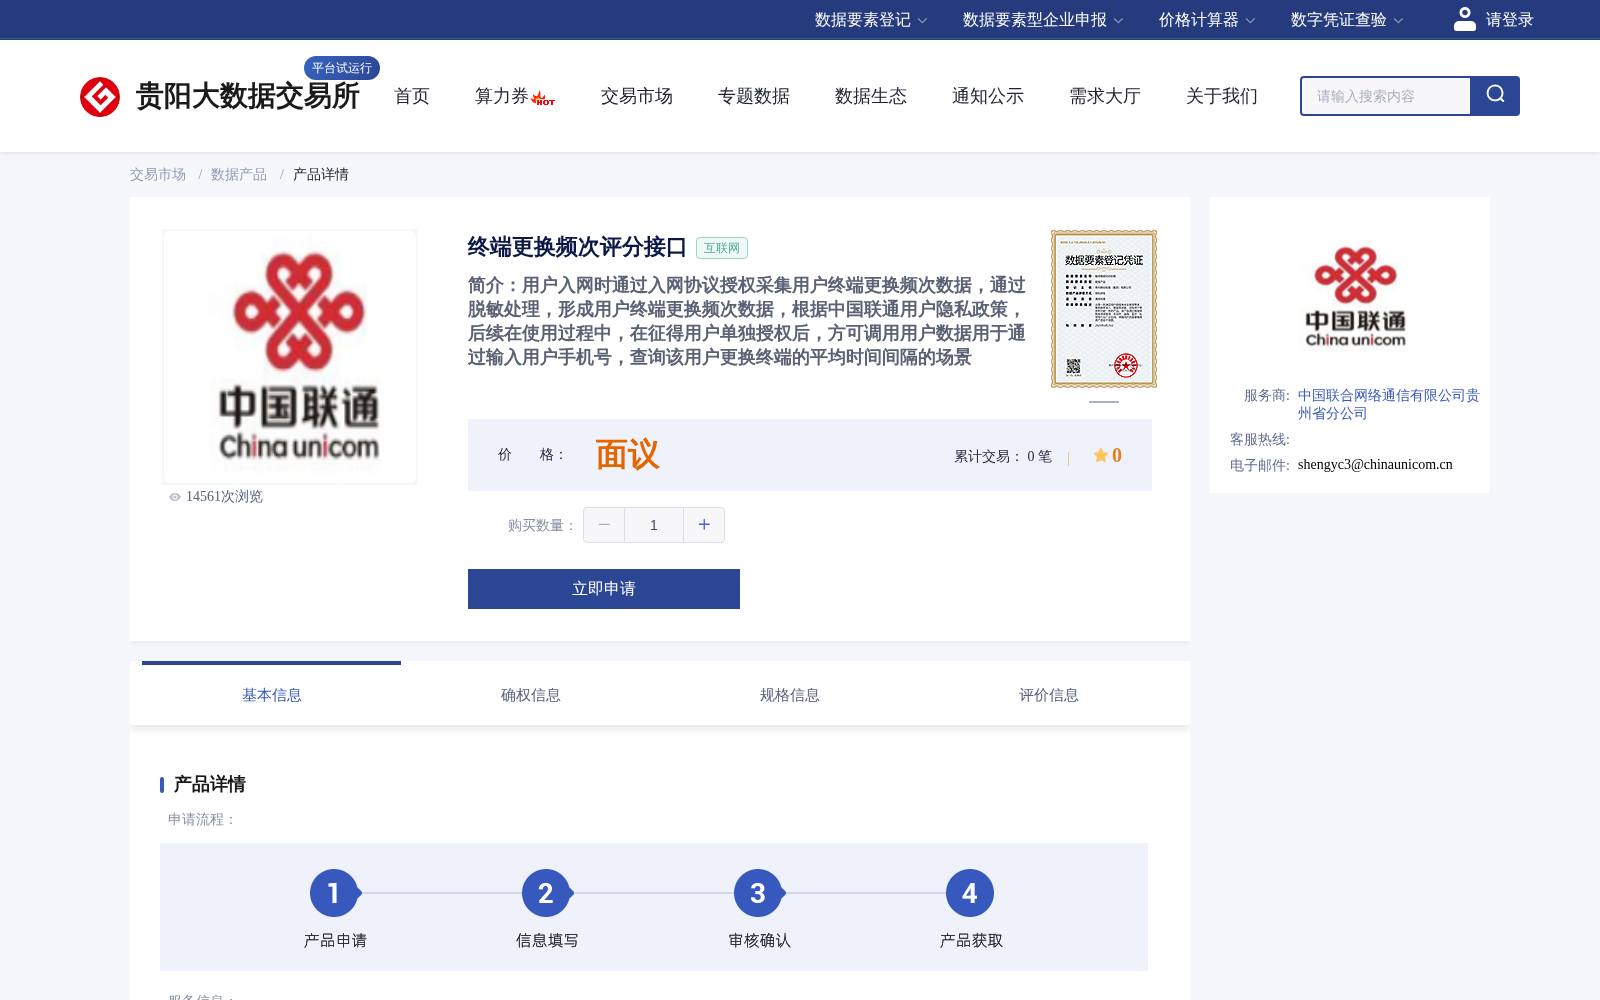Switch to the 确权信息 tab
Image resolution: width=1600 pixels, height=1000 pixels.
point(531,694)
